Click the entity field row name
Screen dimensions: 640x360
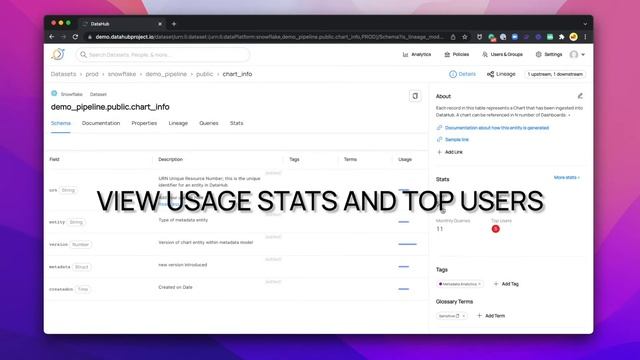pyautogui.click(x=57, y=222)
